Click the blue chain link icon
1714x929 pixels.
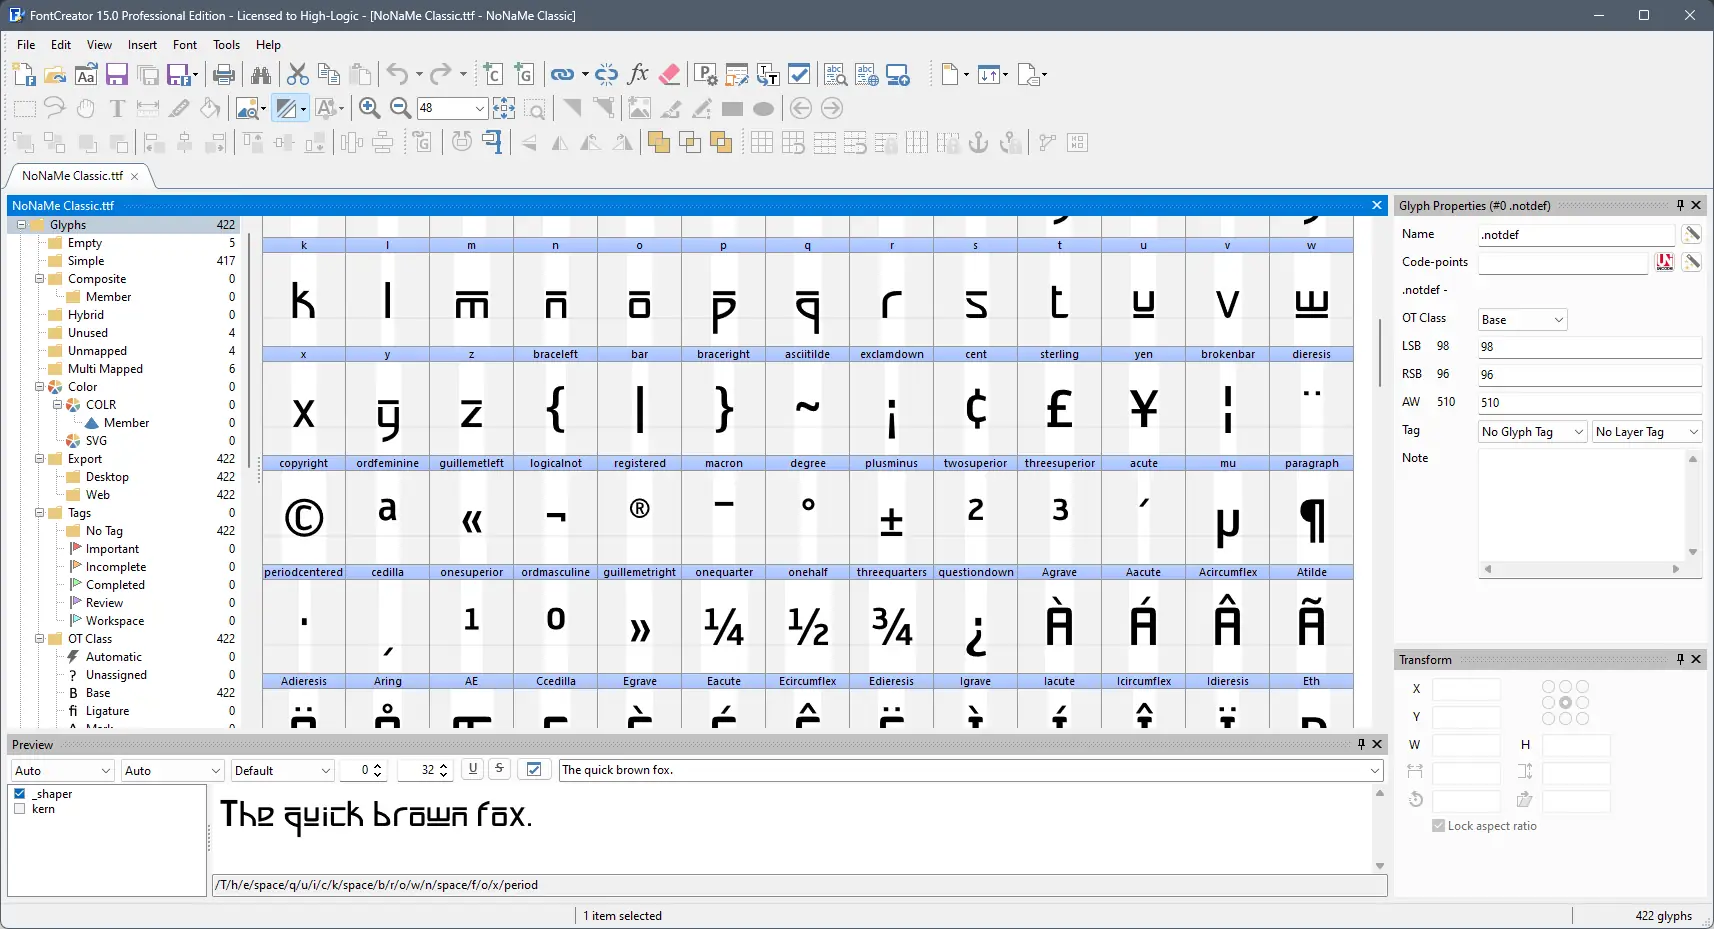click(563, 74)
